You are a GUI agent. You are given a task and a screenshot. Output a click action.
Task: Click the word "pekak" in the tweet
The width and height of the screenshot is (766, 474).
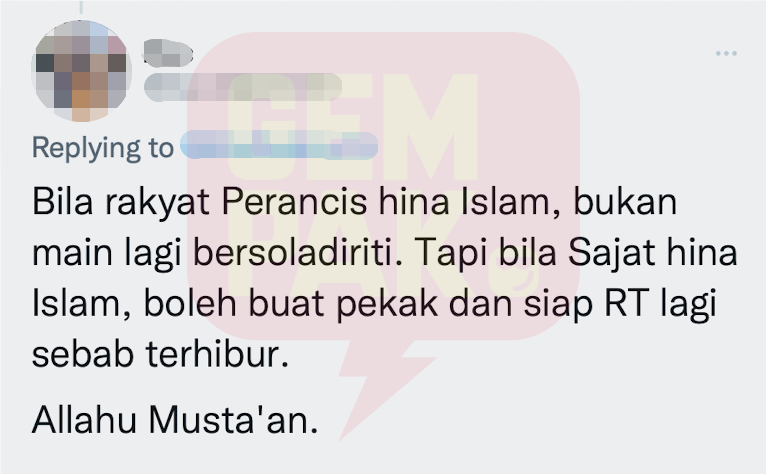(387, 305)
